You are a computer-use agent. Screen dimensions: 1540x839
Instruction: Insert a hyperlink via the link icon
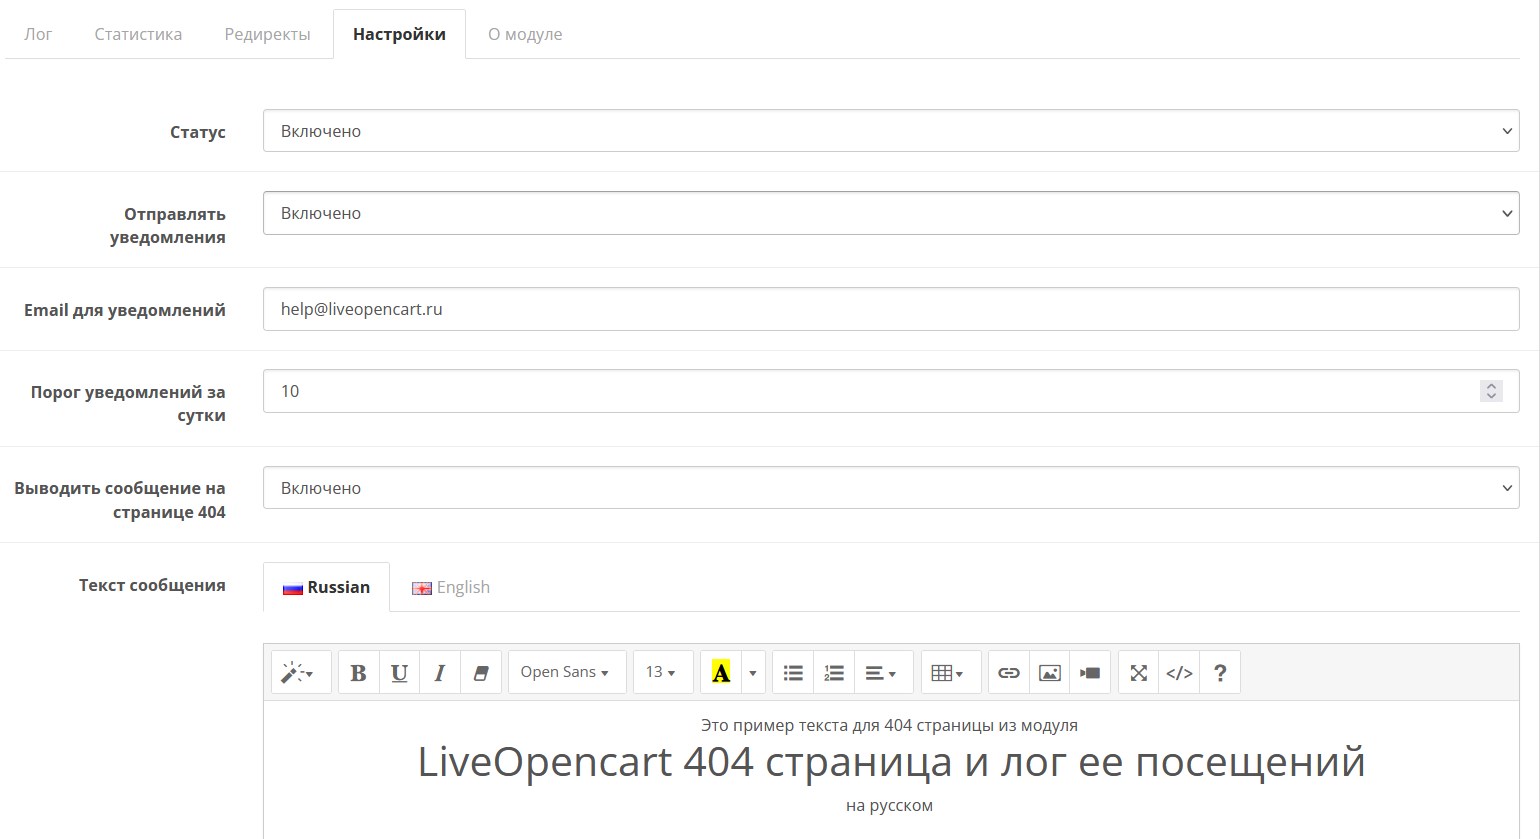coord(1008,673)
